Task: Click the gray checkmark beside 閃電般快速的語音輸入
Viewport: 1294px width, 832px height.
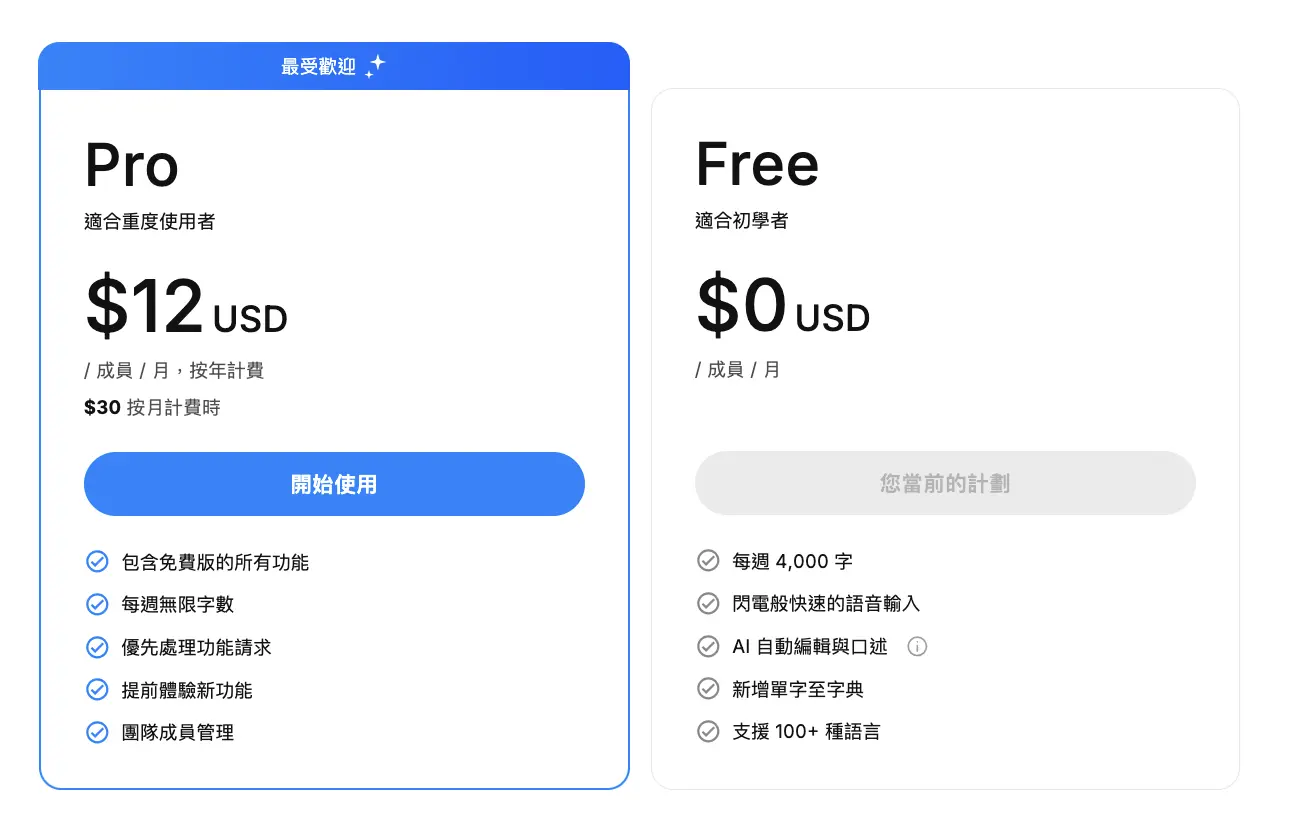Action: (x=708, y=603)
